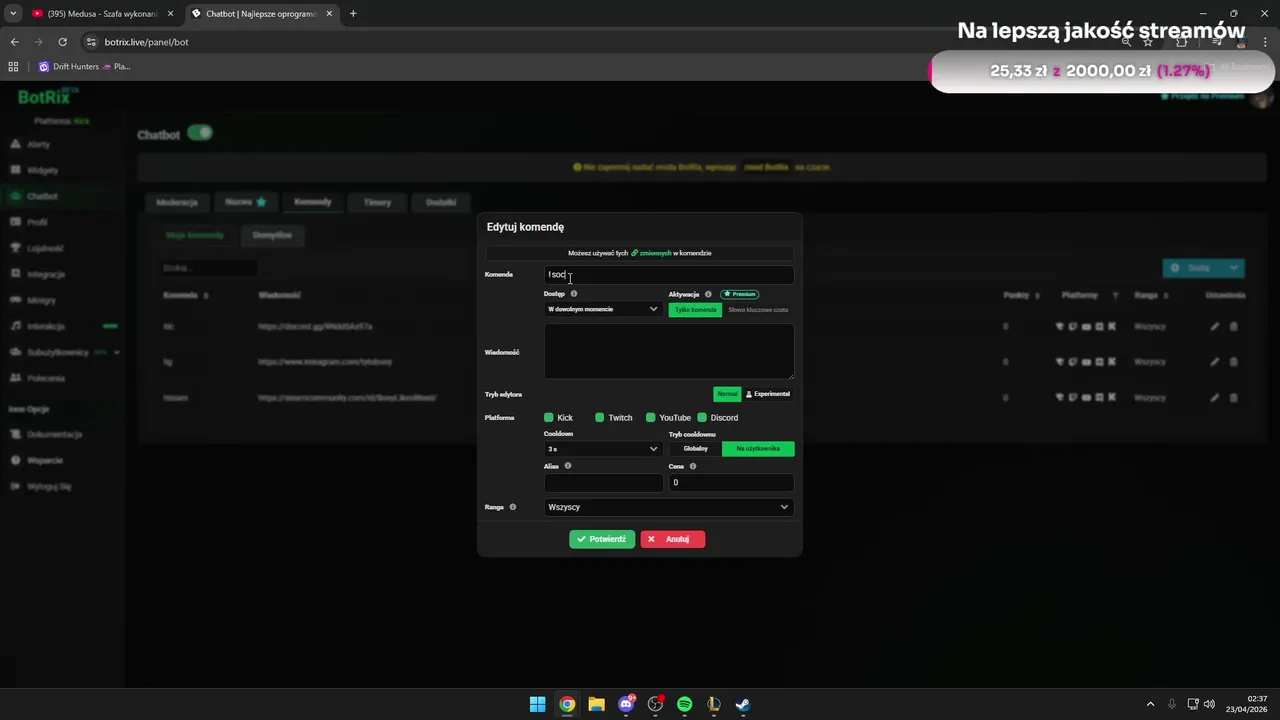The image size is (1280, 720).
Task: Set editor mode to Normal
Action: (x=727, y=394)
